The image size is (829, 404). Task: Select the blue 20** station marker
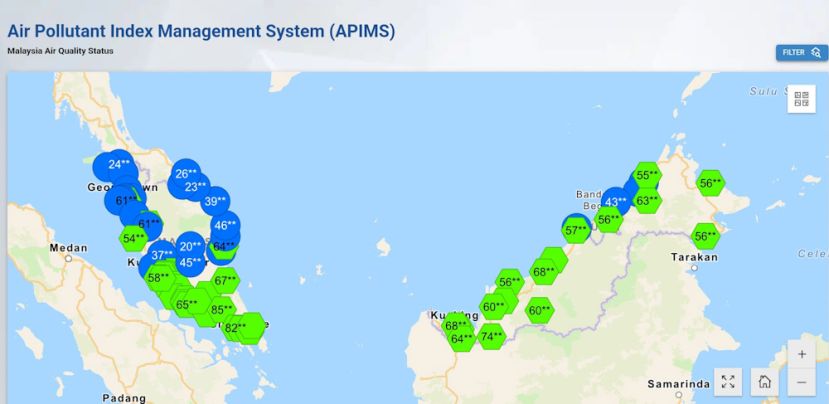point(190,246)
